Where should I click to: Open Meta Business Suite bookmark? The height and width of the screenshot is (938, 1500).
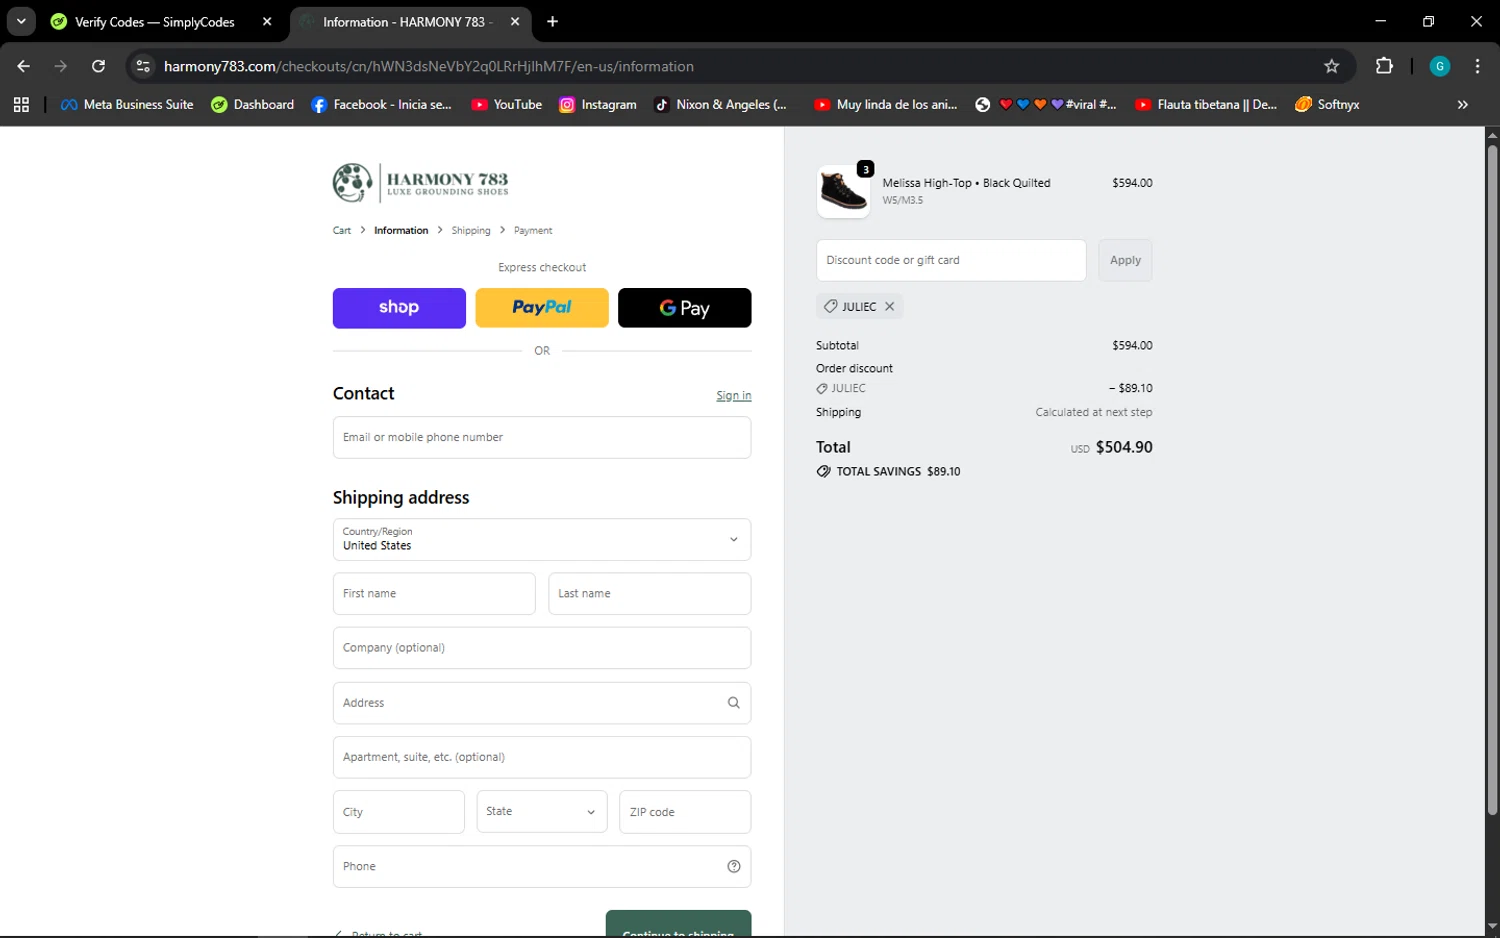(127, 104)
